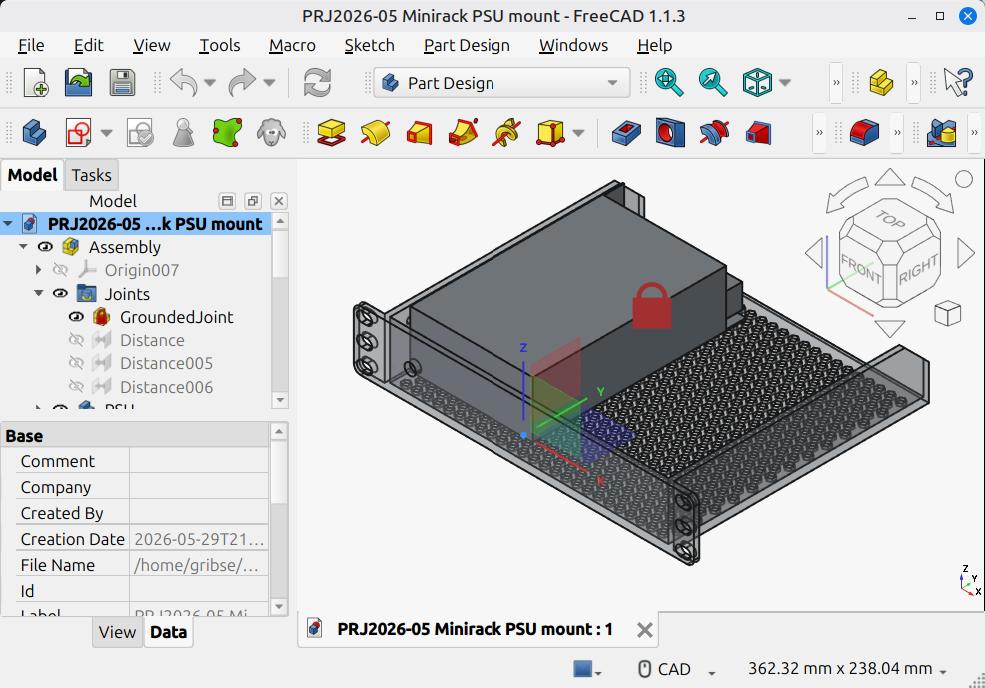The height and width of the screenshot is (688, 985).
Task: Open the dimensions unit dropdown in status bar
Action: pyautogui.click(x=847, y=669)
